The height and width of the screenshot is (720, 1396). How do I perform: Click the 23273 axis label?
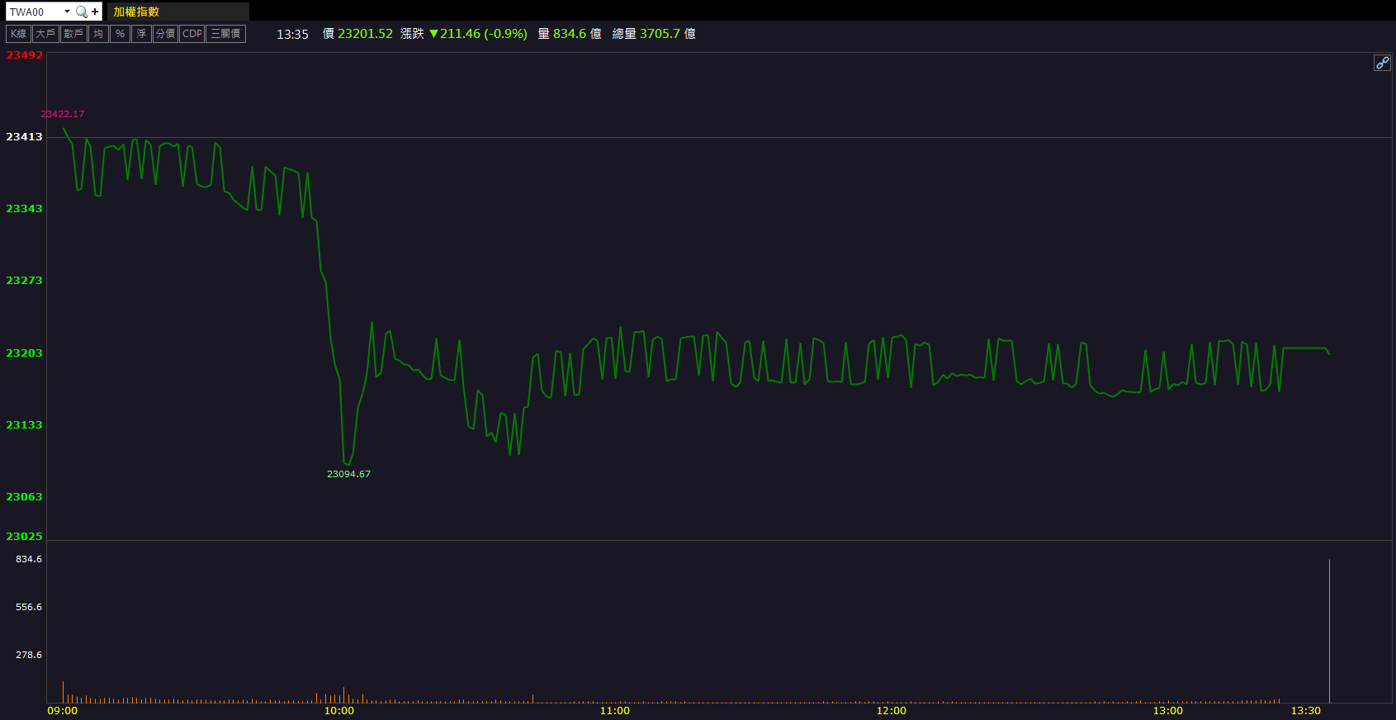click(x=25, y=280)
